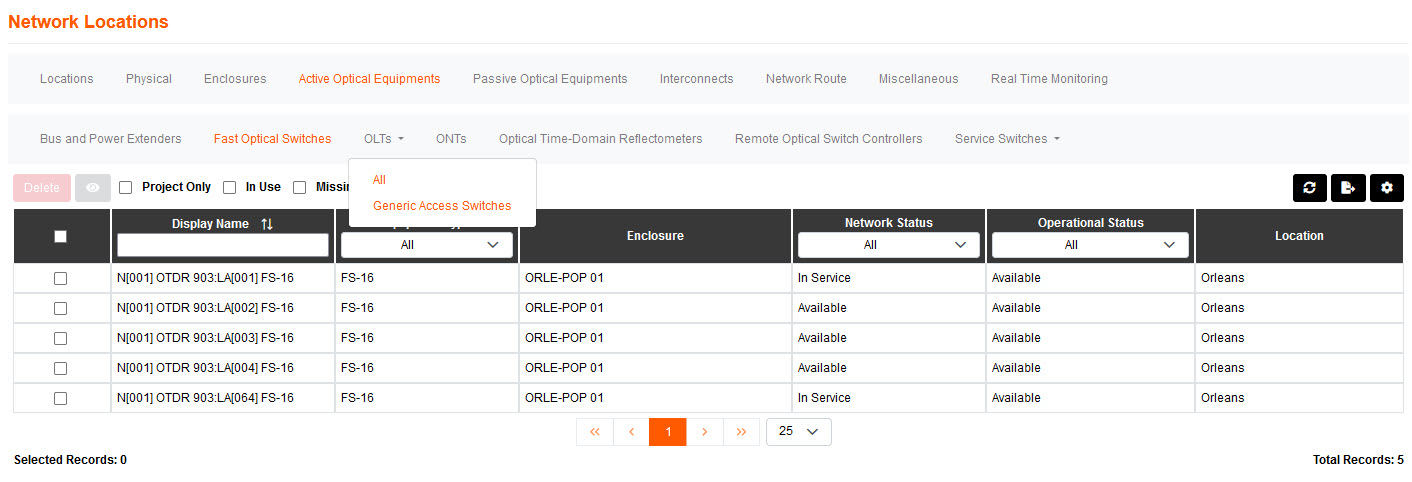
Task: Click Total Records: 5 text
Action: click(x=1358, y=460)
